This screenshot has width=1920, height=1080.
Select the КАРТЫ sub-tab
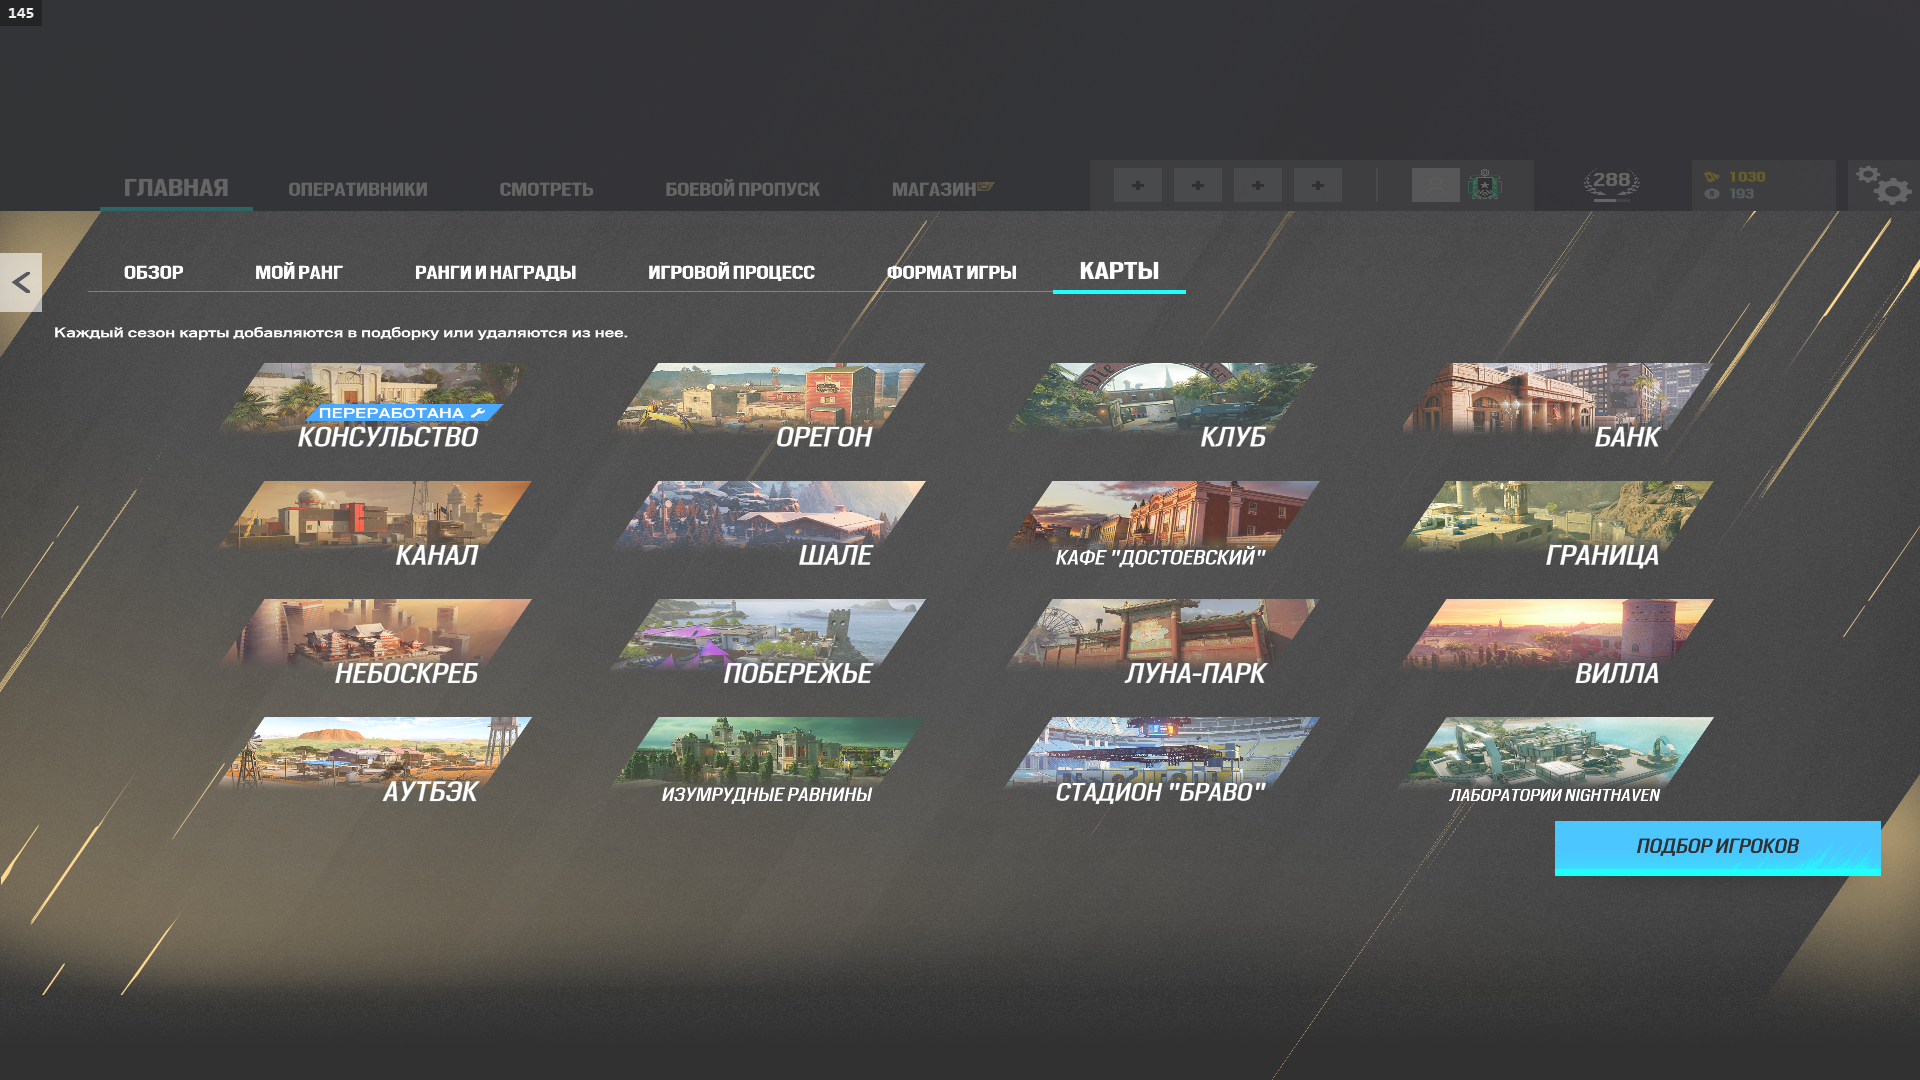click(x=1119, y=271)
